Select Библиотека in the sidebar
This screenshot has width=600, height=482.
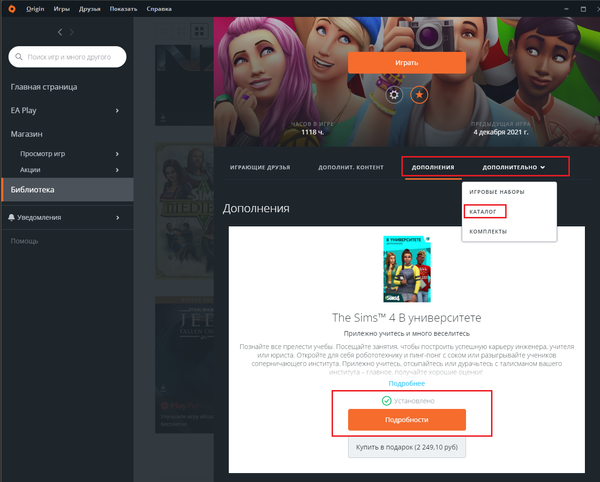68,189
